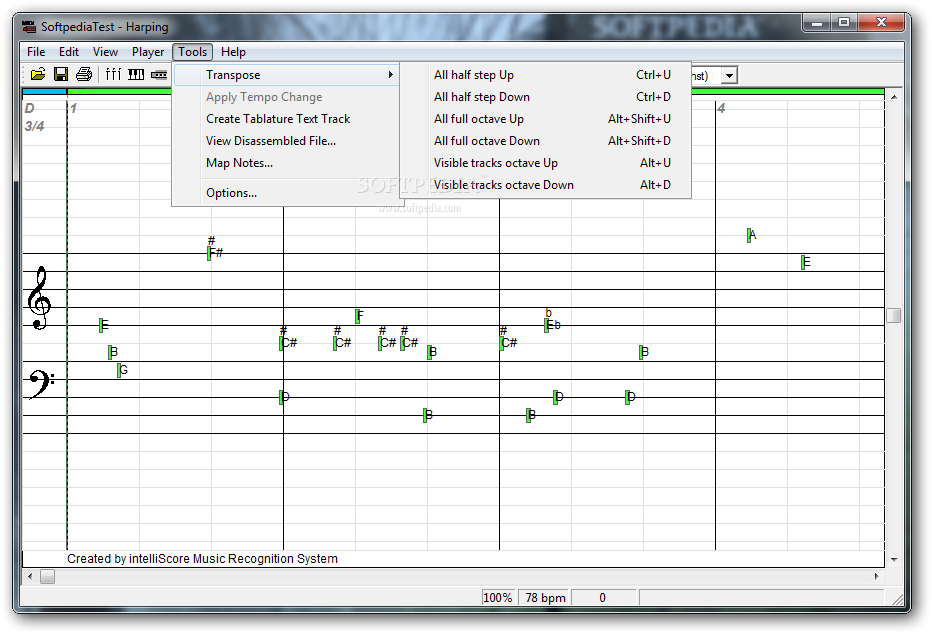Maximize the Harping window
Image resolution: width=932 pixels, height=634 pixels.
(x=844, y=23)
